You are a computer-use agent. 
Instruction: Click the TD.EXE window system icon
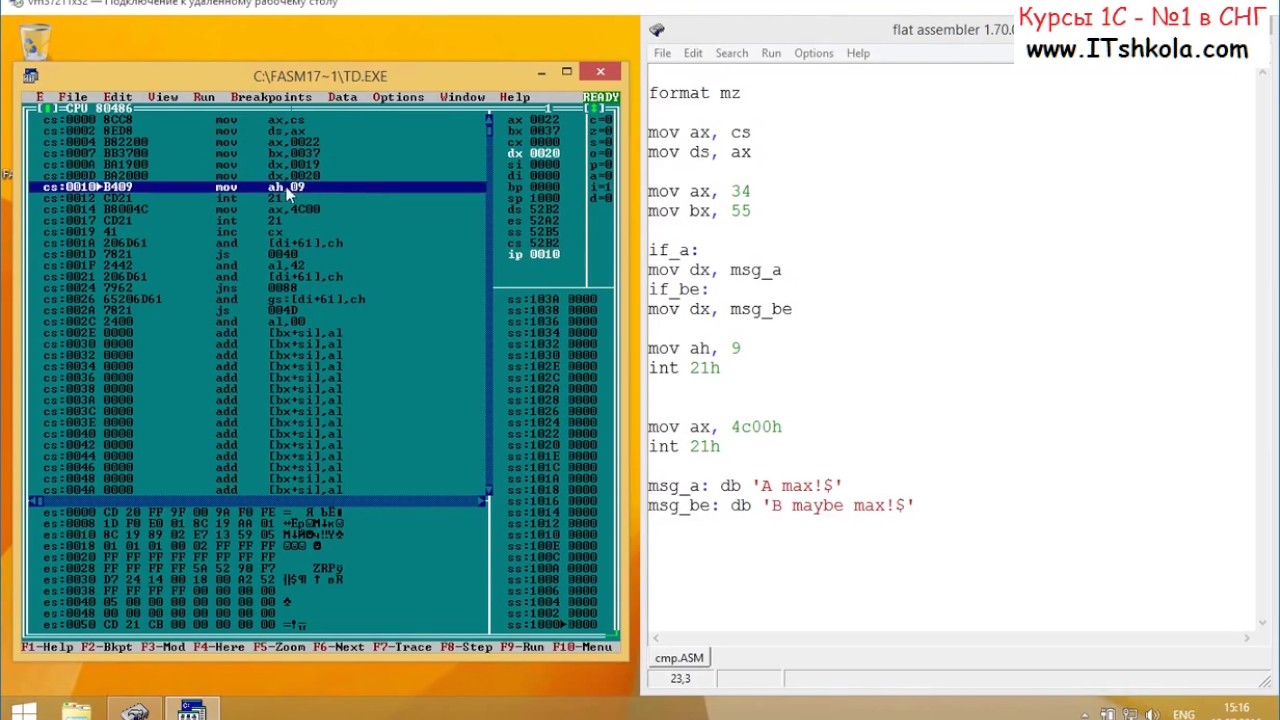31,76
